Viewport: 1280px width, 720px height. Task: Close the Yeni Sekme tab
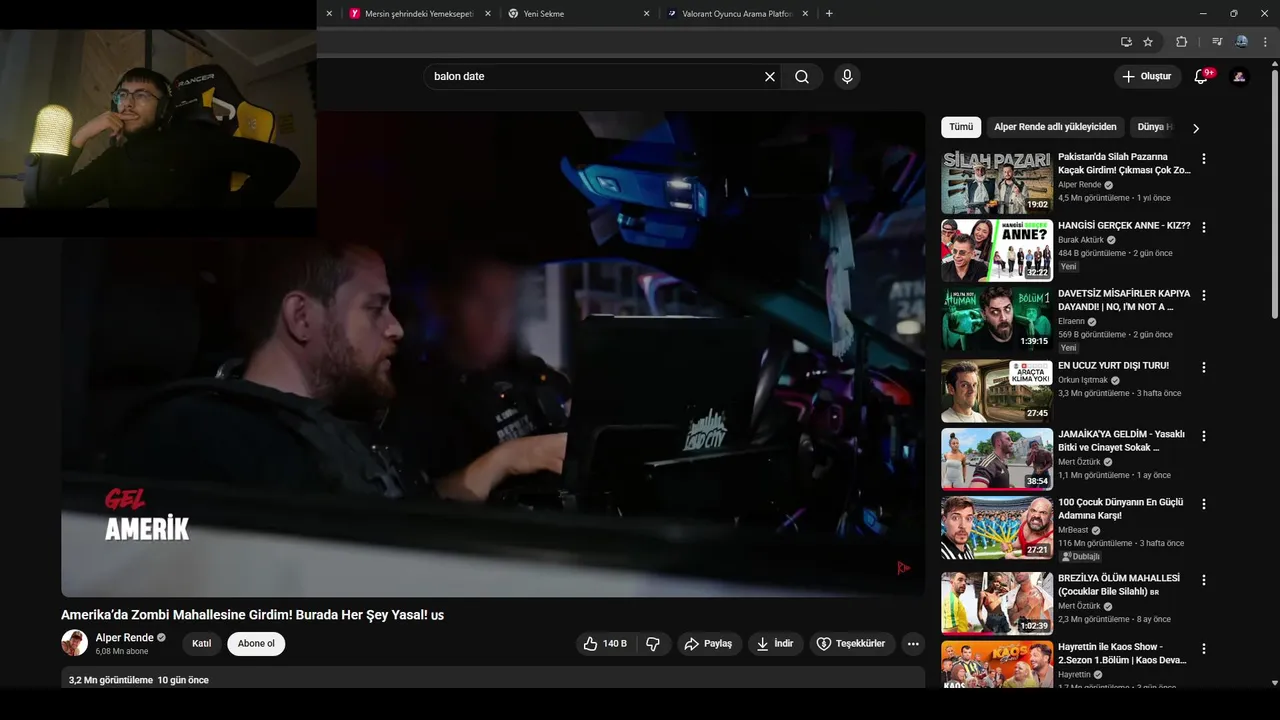646,14
